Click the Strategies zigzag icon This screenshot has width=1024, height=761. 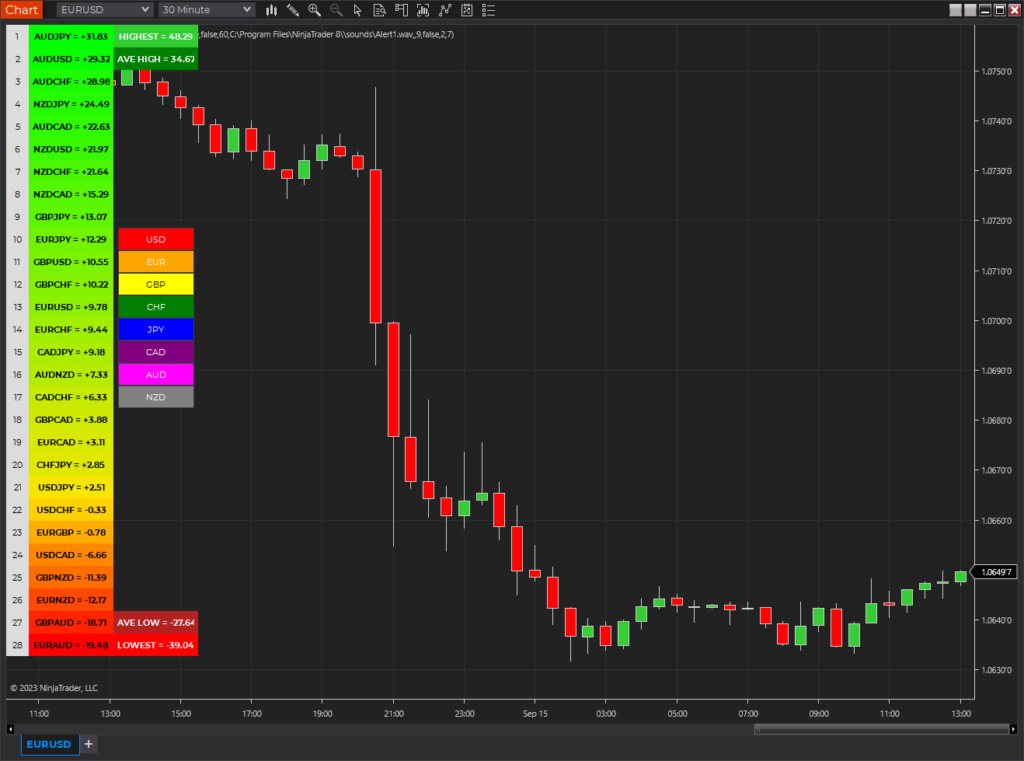(444, 10)
